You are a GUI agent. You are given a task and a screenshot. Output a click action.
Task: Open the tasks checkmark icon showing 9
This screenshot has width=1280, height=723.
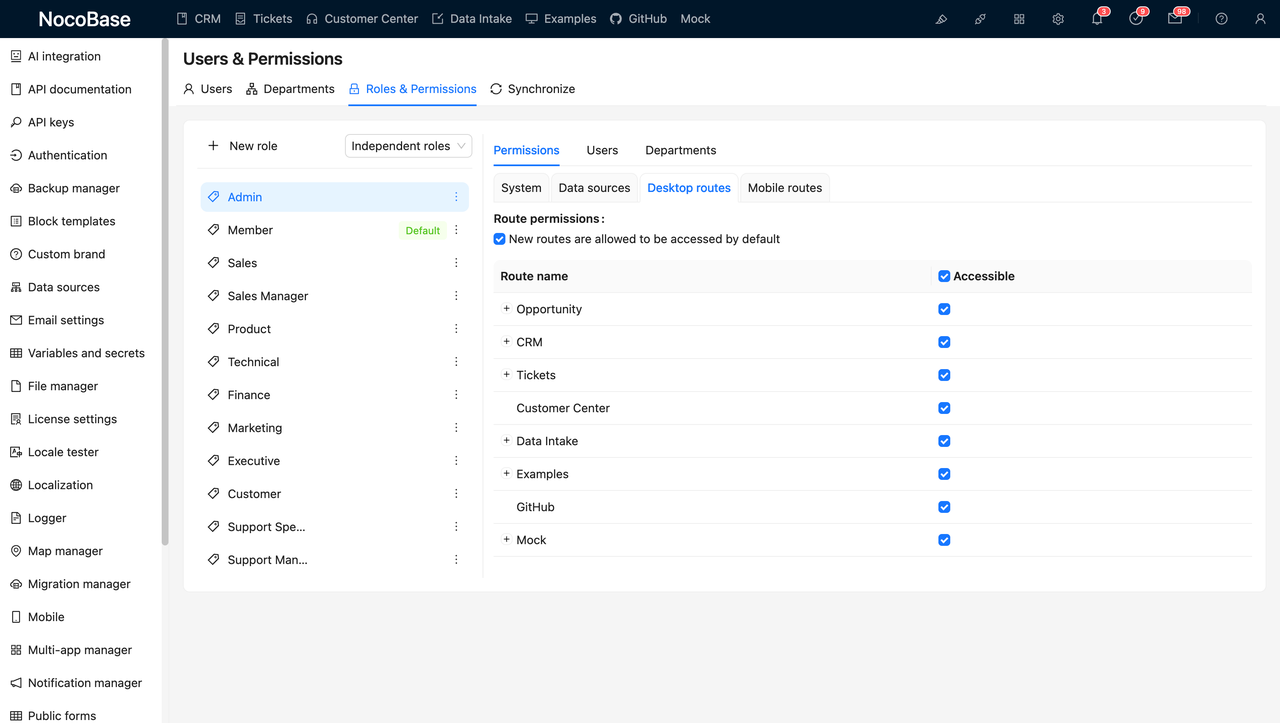click(1135, 18)
